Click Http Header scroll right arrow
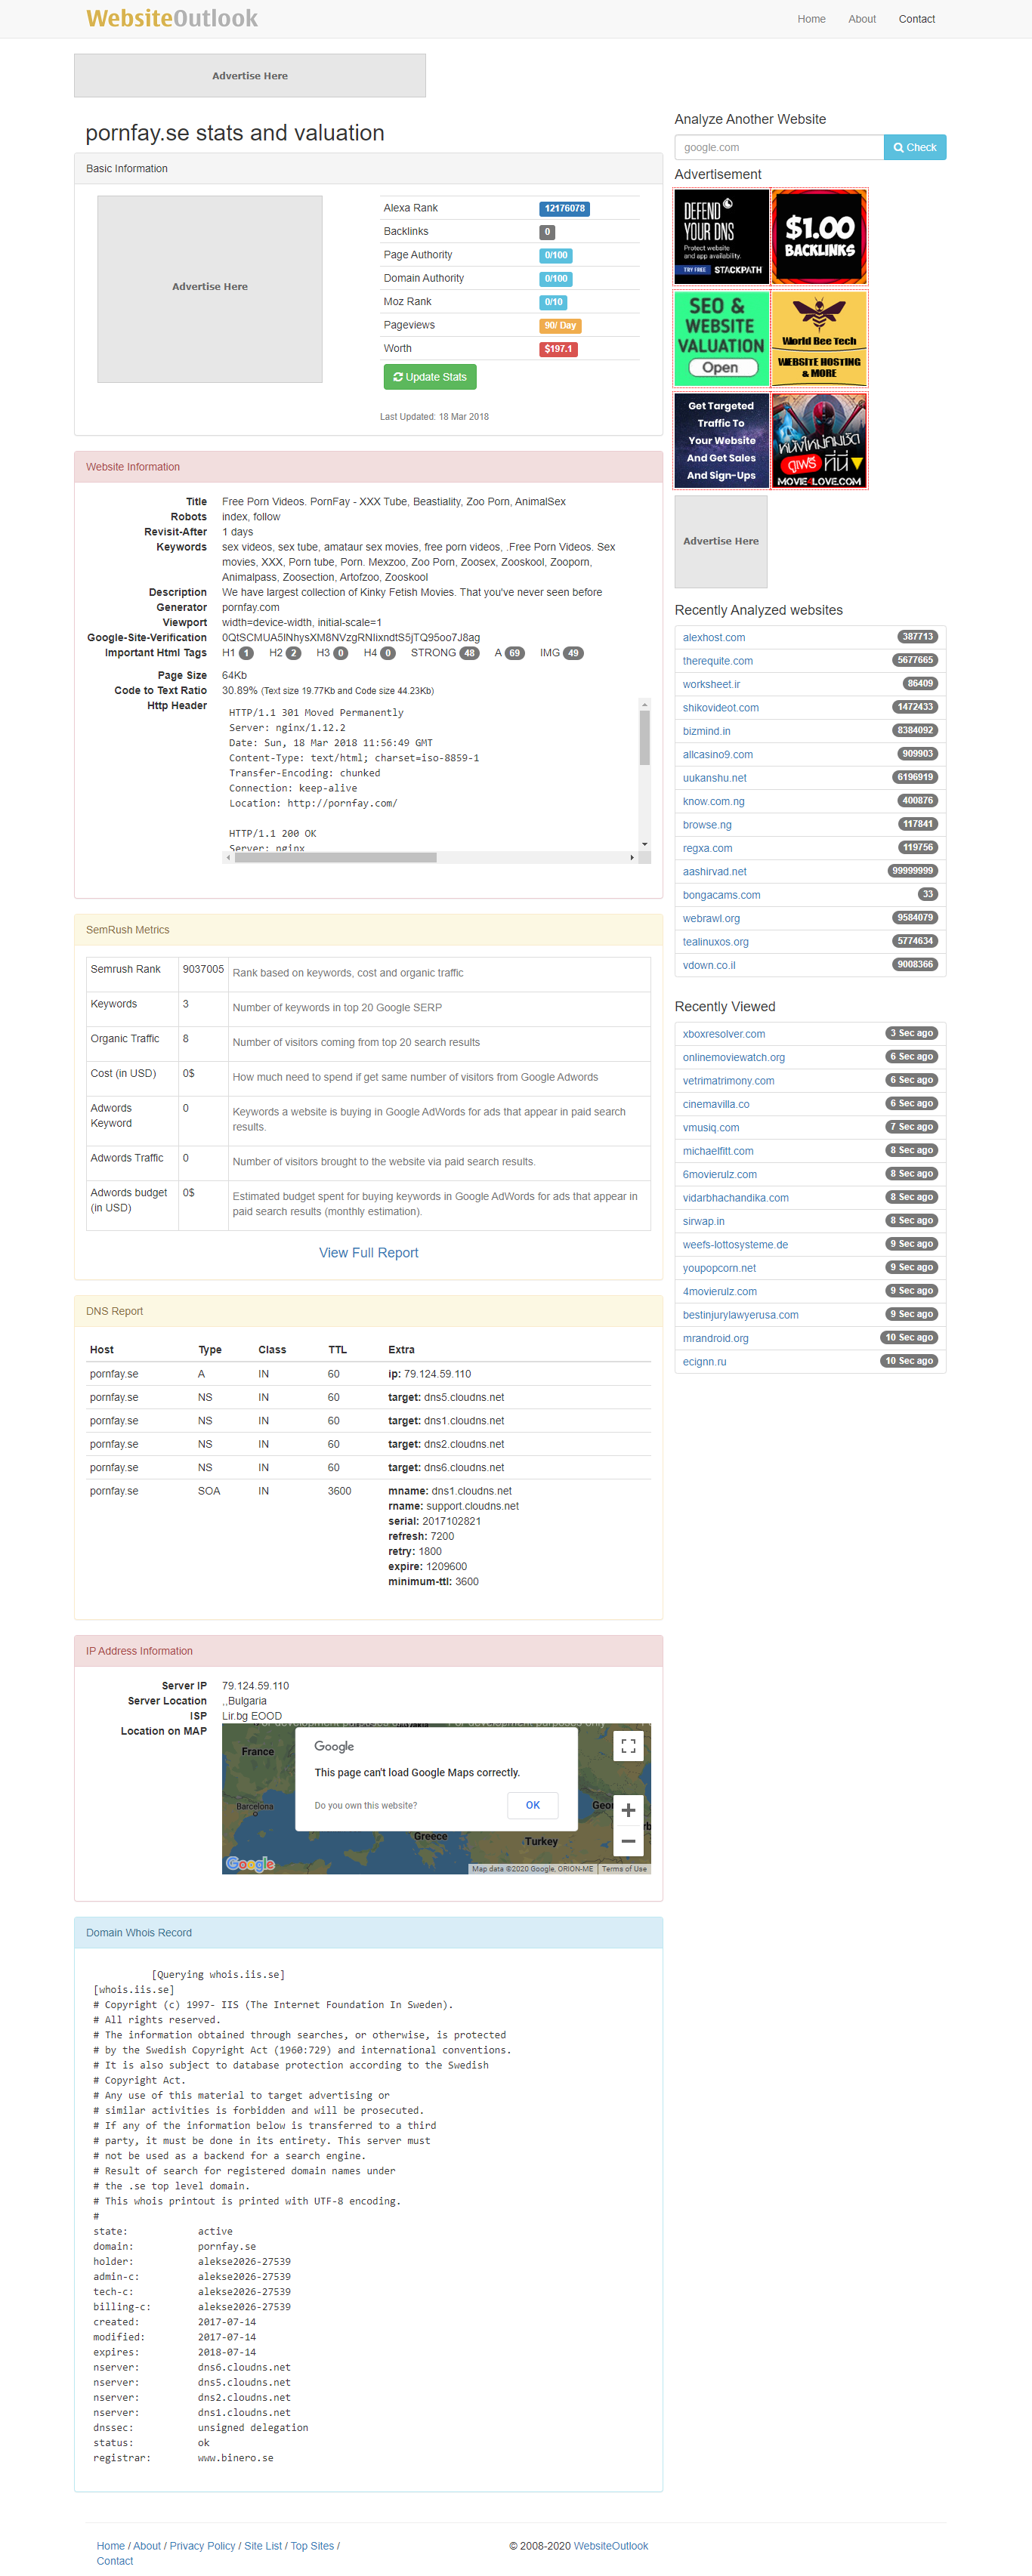The height and width of the screenshot is (2576, 1032). (632, 857)
